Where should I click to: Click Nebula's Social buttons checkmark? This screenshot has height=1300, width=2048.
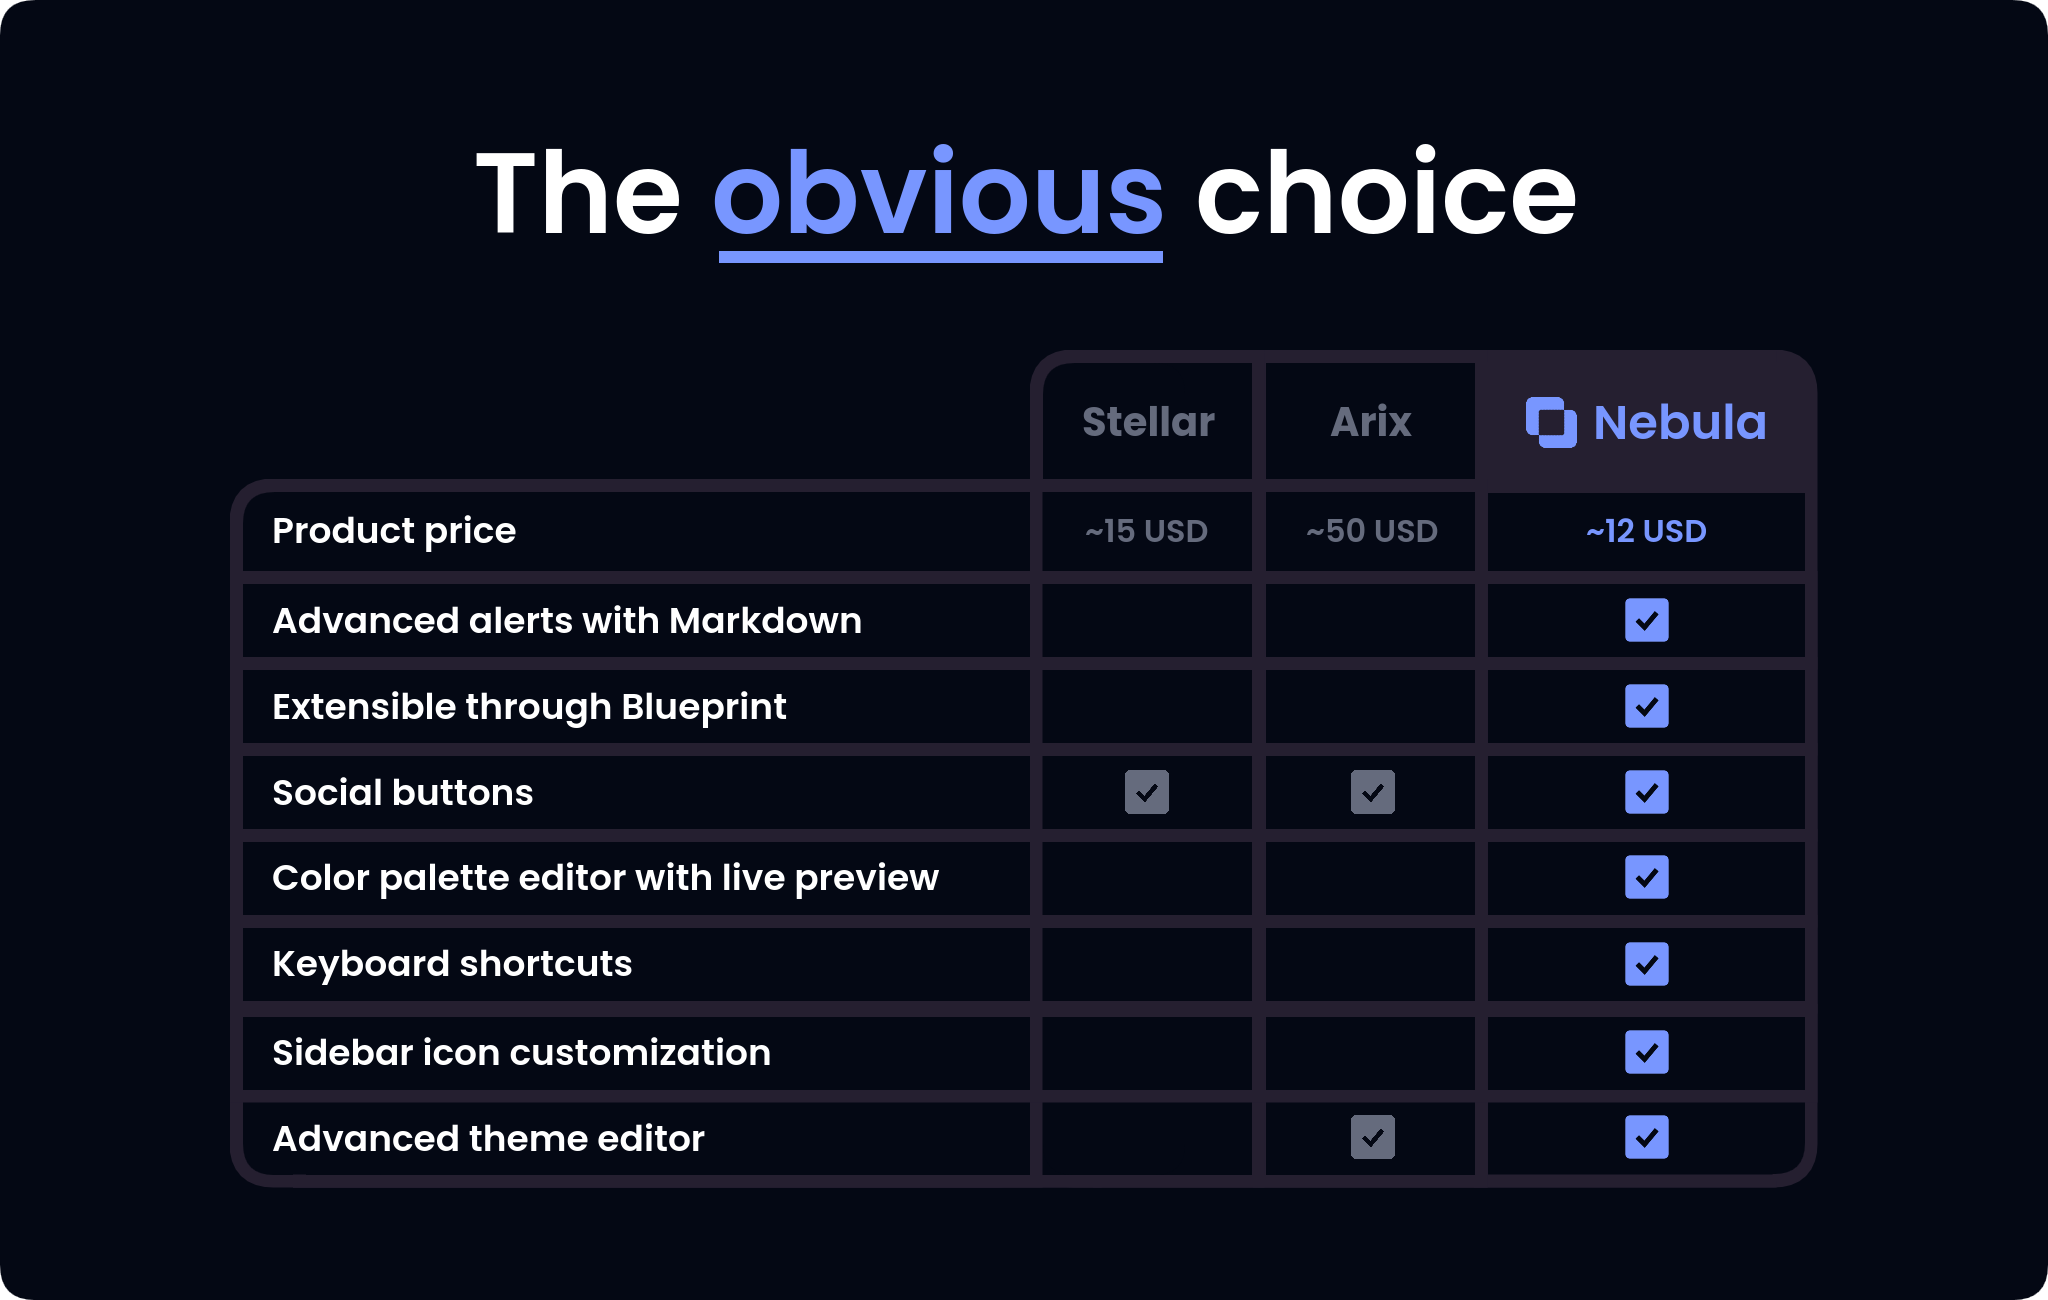[x=1646, y=792]
